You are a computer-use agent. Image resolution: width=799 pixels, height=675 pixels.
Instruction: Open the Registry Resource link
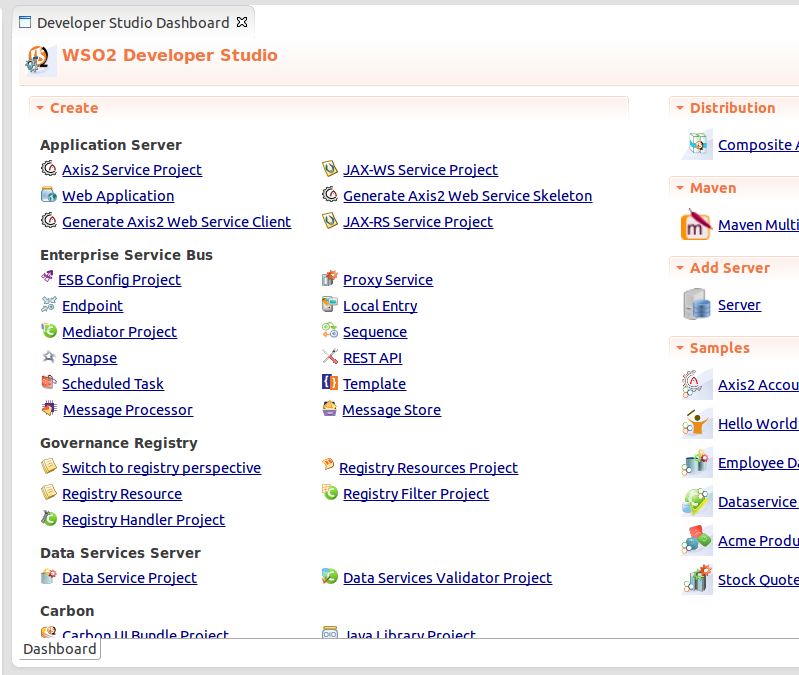coord(122,494)
